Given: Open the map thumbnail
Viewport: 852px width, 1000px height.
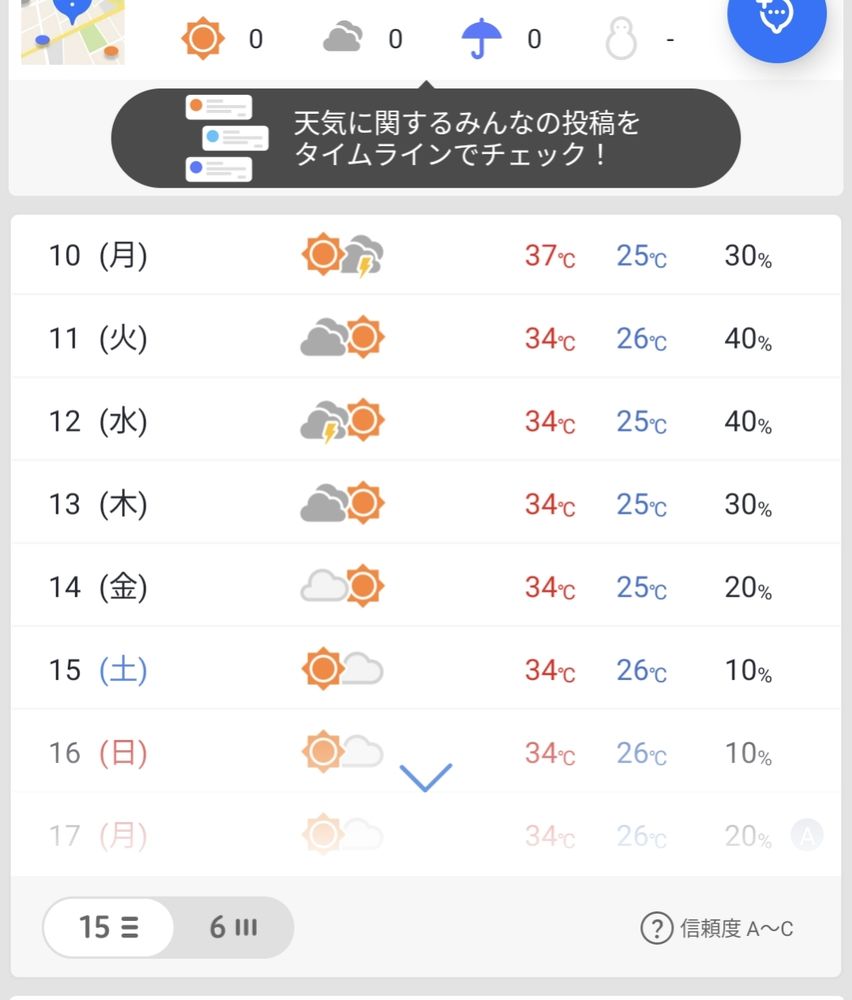Looking at the screenshot, I should click(73, 31).
